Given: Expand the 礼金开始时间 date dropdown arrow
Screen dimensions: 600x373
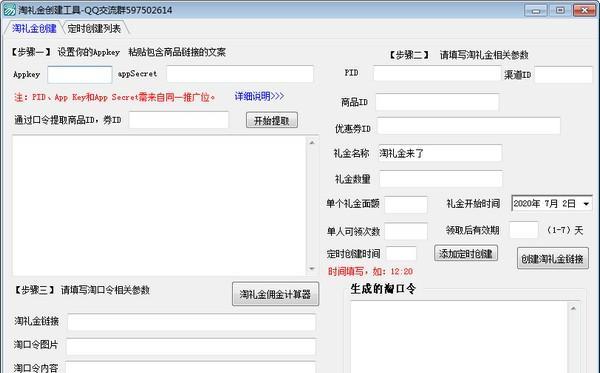Looking at the screenshot, I should point(586,204).
